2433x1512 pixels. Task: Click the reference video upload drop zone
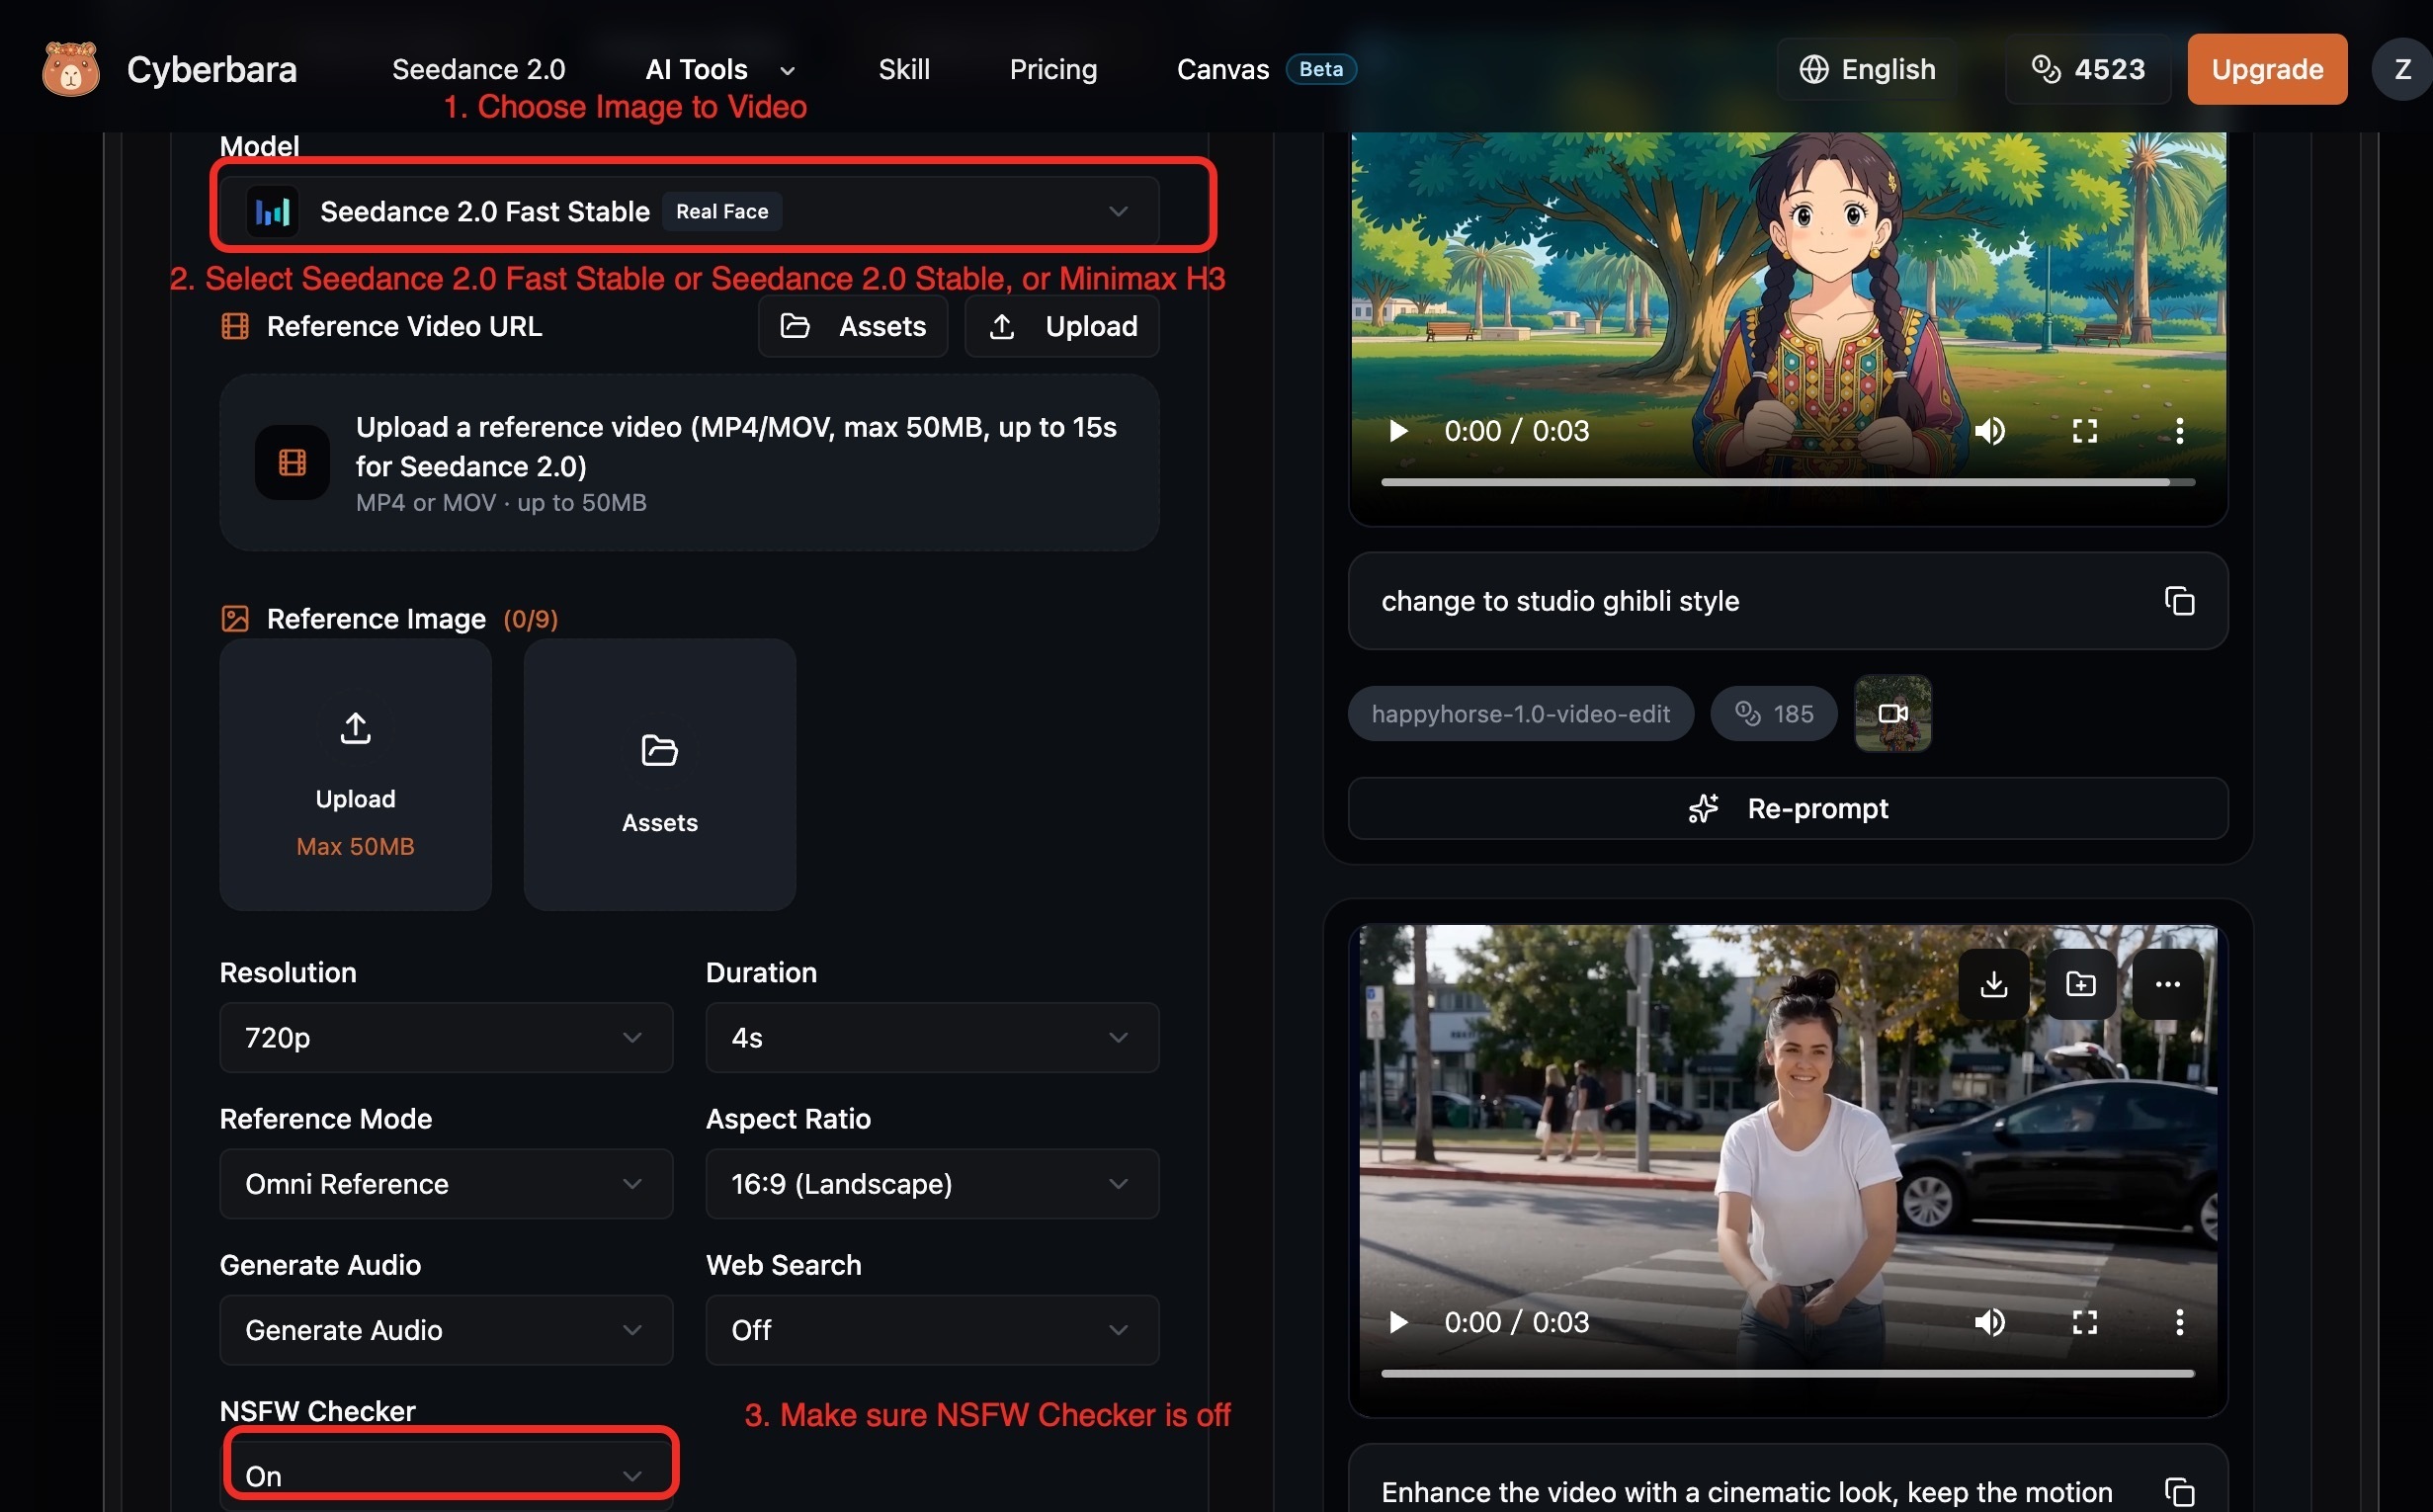click(x=689, y=463)
